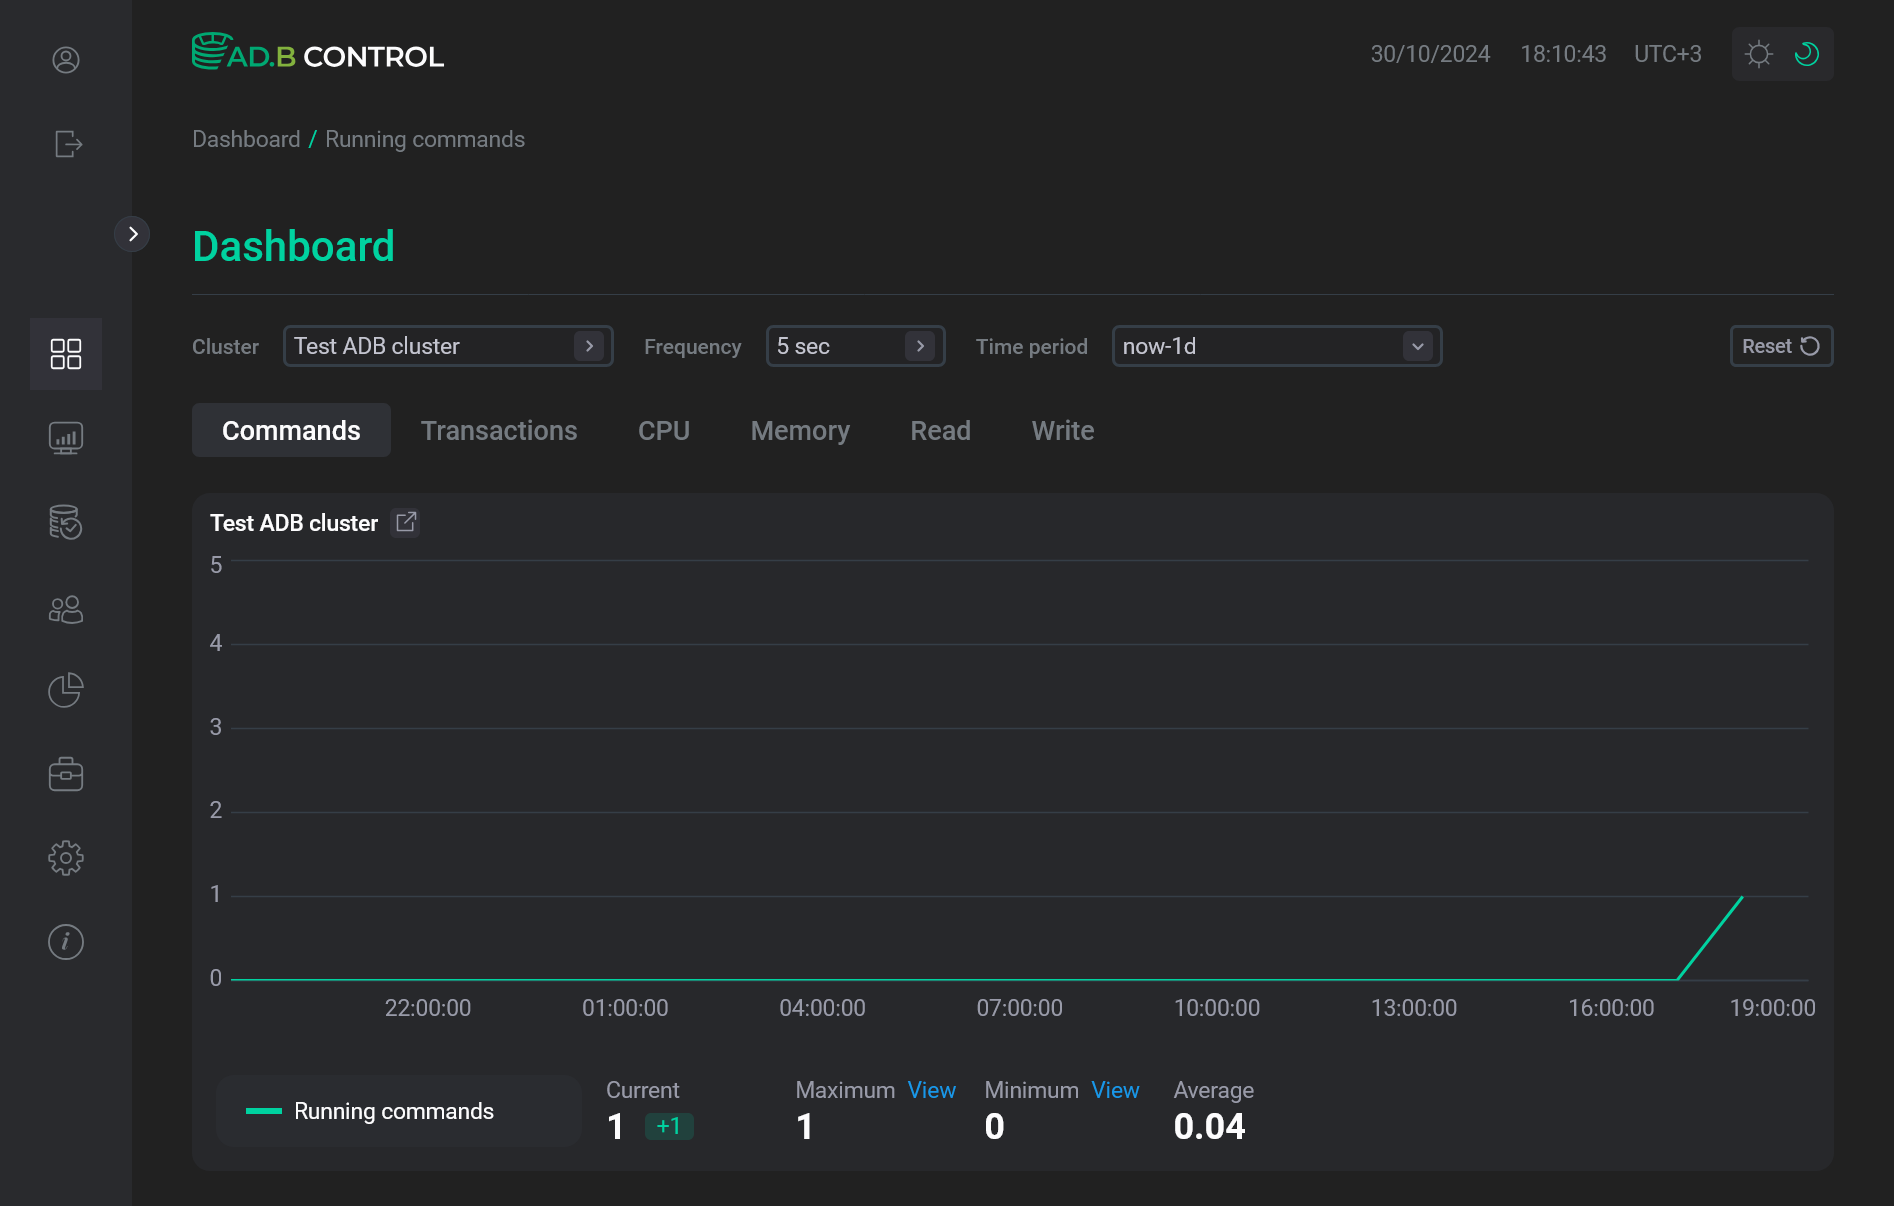Switch to the CPU tab
The width and height of the screenshot is (1894, 1206).
coord(664,430)
